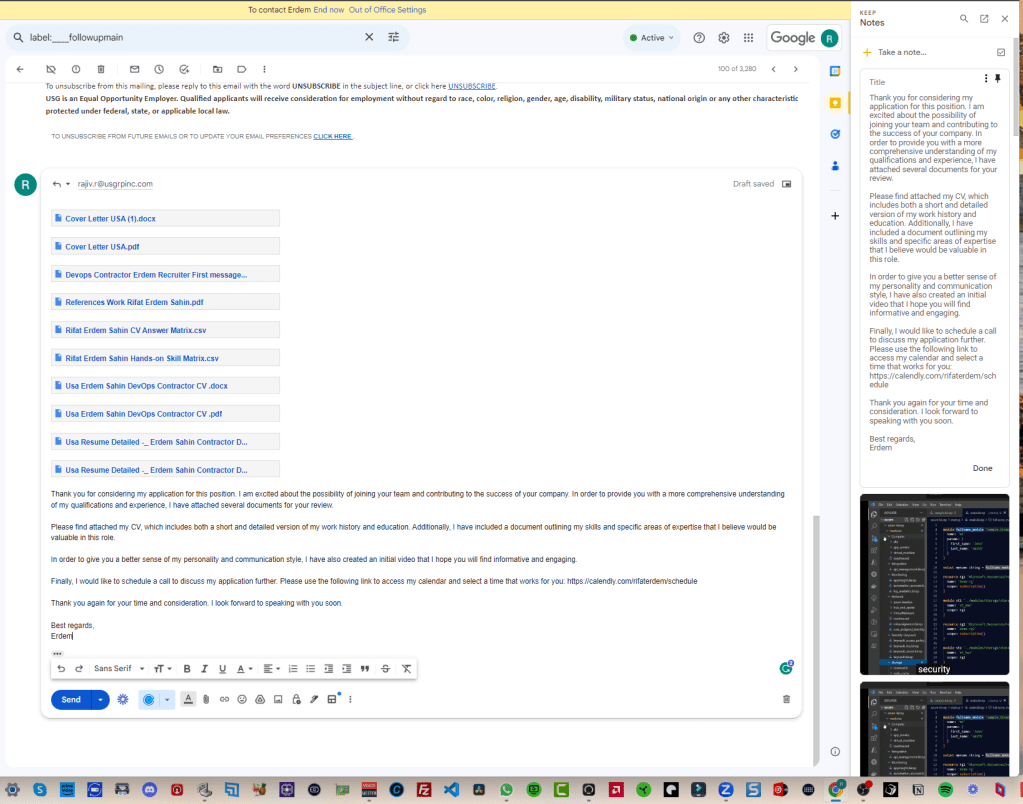Open text color dropdown

click(245, 668)
